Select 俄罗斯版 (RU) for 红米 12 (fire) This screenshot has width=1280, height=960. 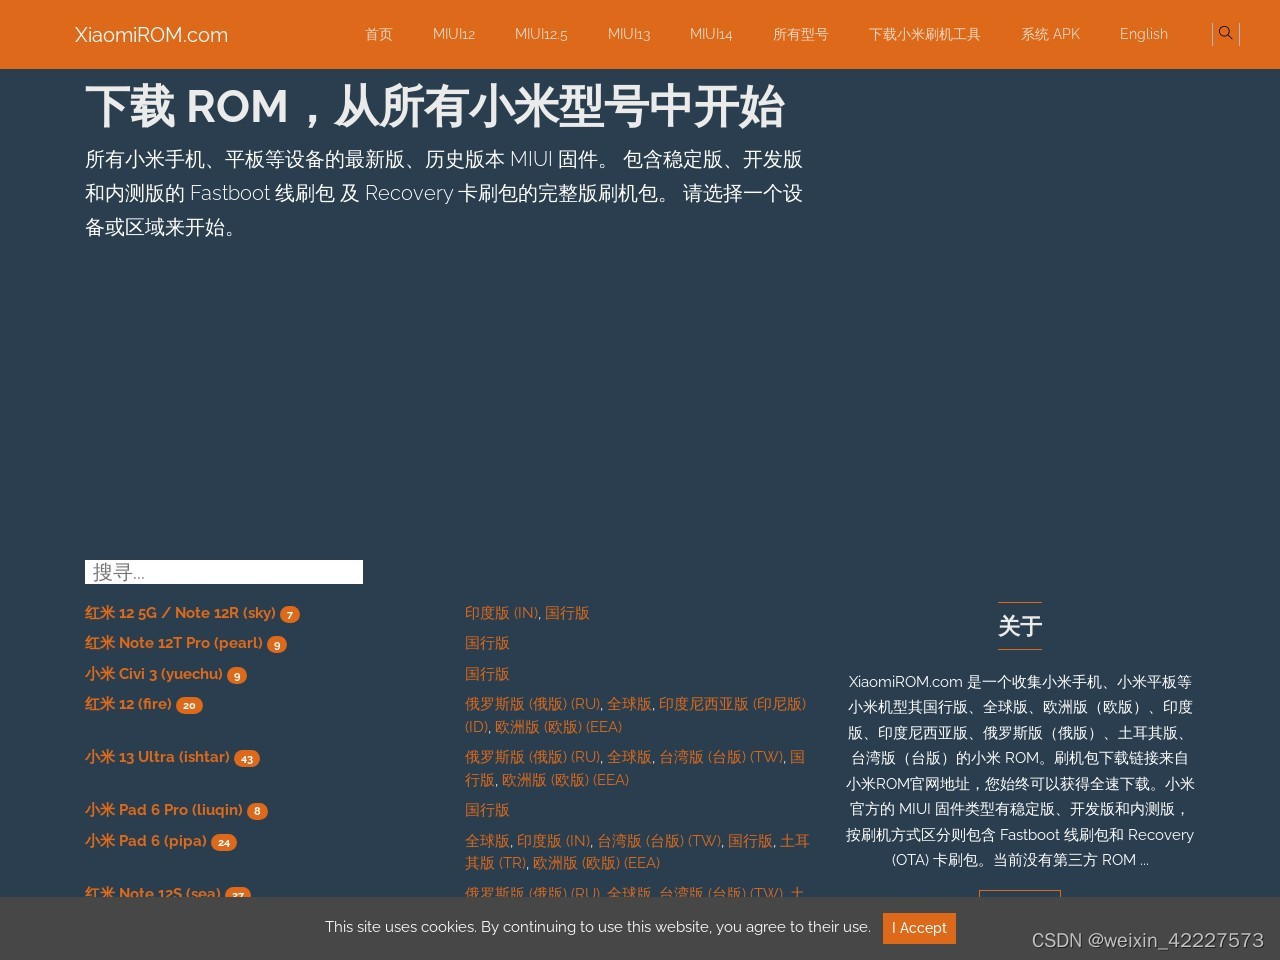532,704
